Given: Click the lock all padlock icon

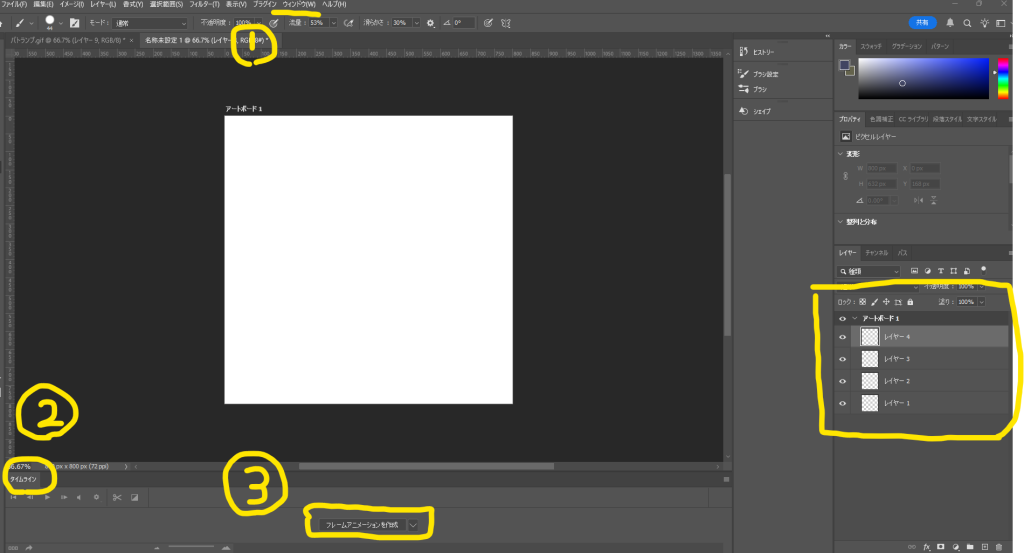Looking at the screenshot, I should pos(910,302).
